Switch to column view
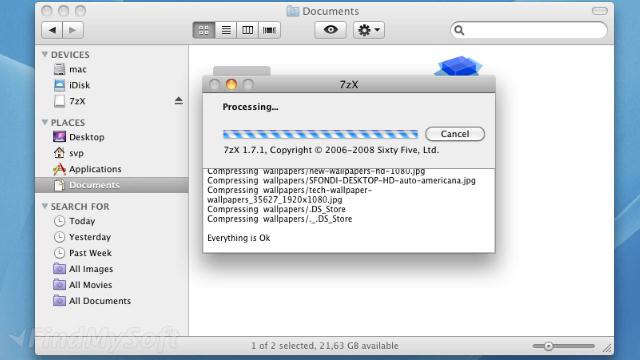640x360 pixels. pyautogui.click(x=247, y=30)
